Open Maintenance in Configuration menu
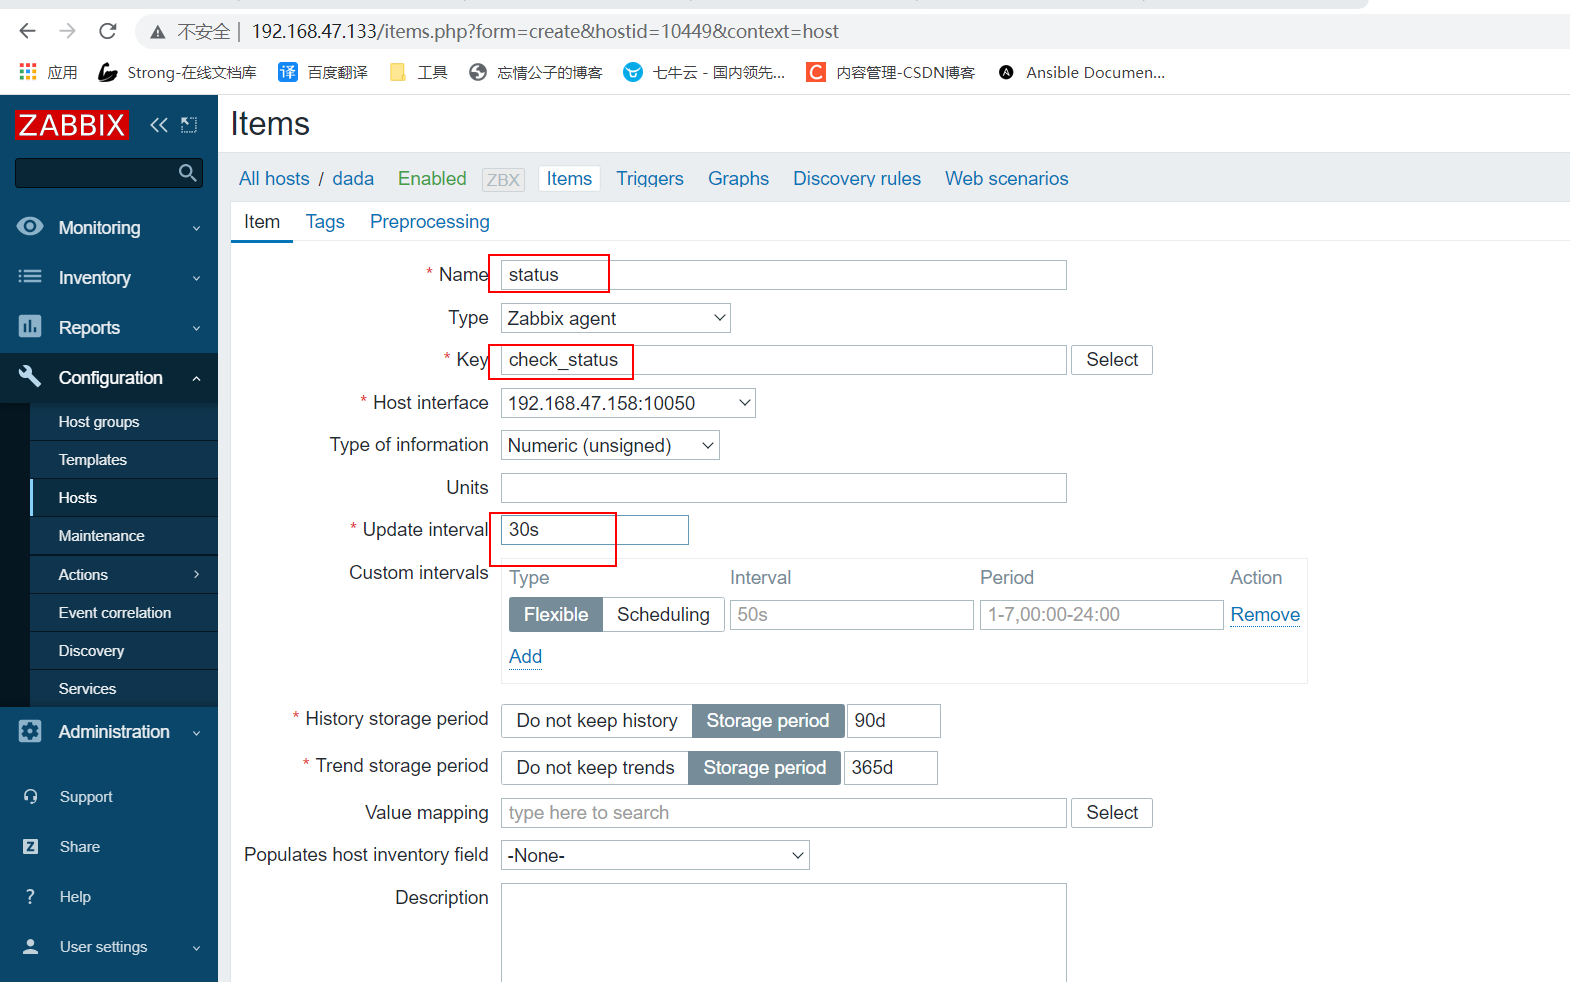 point(101,536)
